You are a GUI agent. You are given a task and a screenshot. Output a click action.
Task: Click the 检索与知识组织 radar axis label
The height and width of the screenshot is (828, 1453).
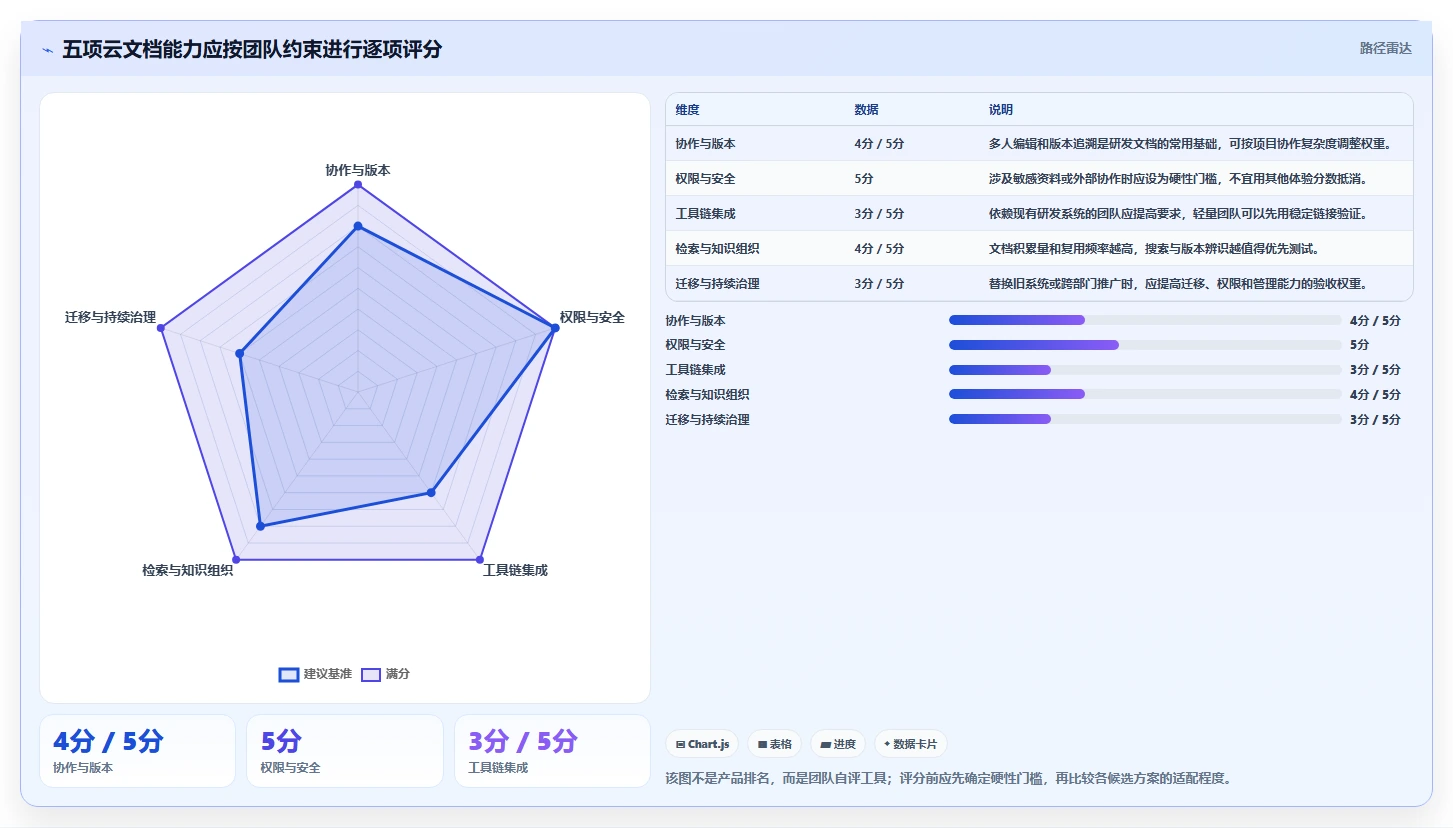(187, 570)
